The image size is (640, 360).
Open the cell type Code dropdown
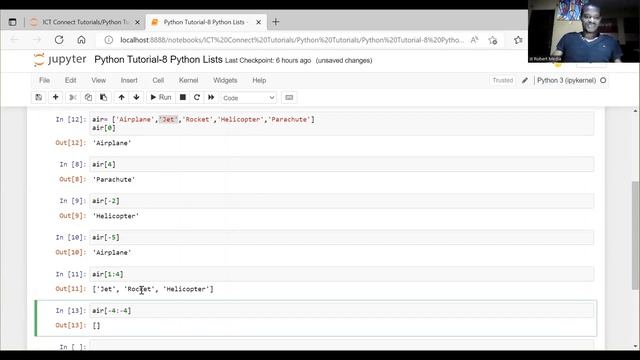[249, 98]
